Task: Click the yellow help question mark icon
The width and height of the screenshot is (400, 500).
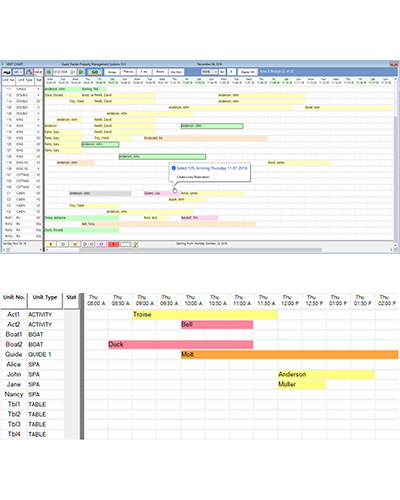Action: (135, 244)
